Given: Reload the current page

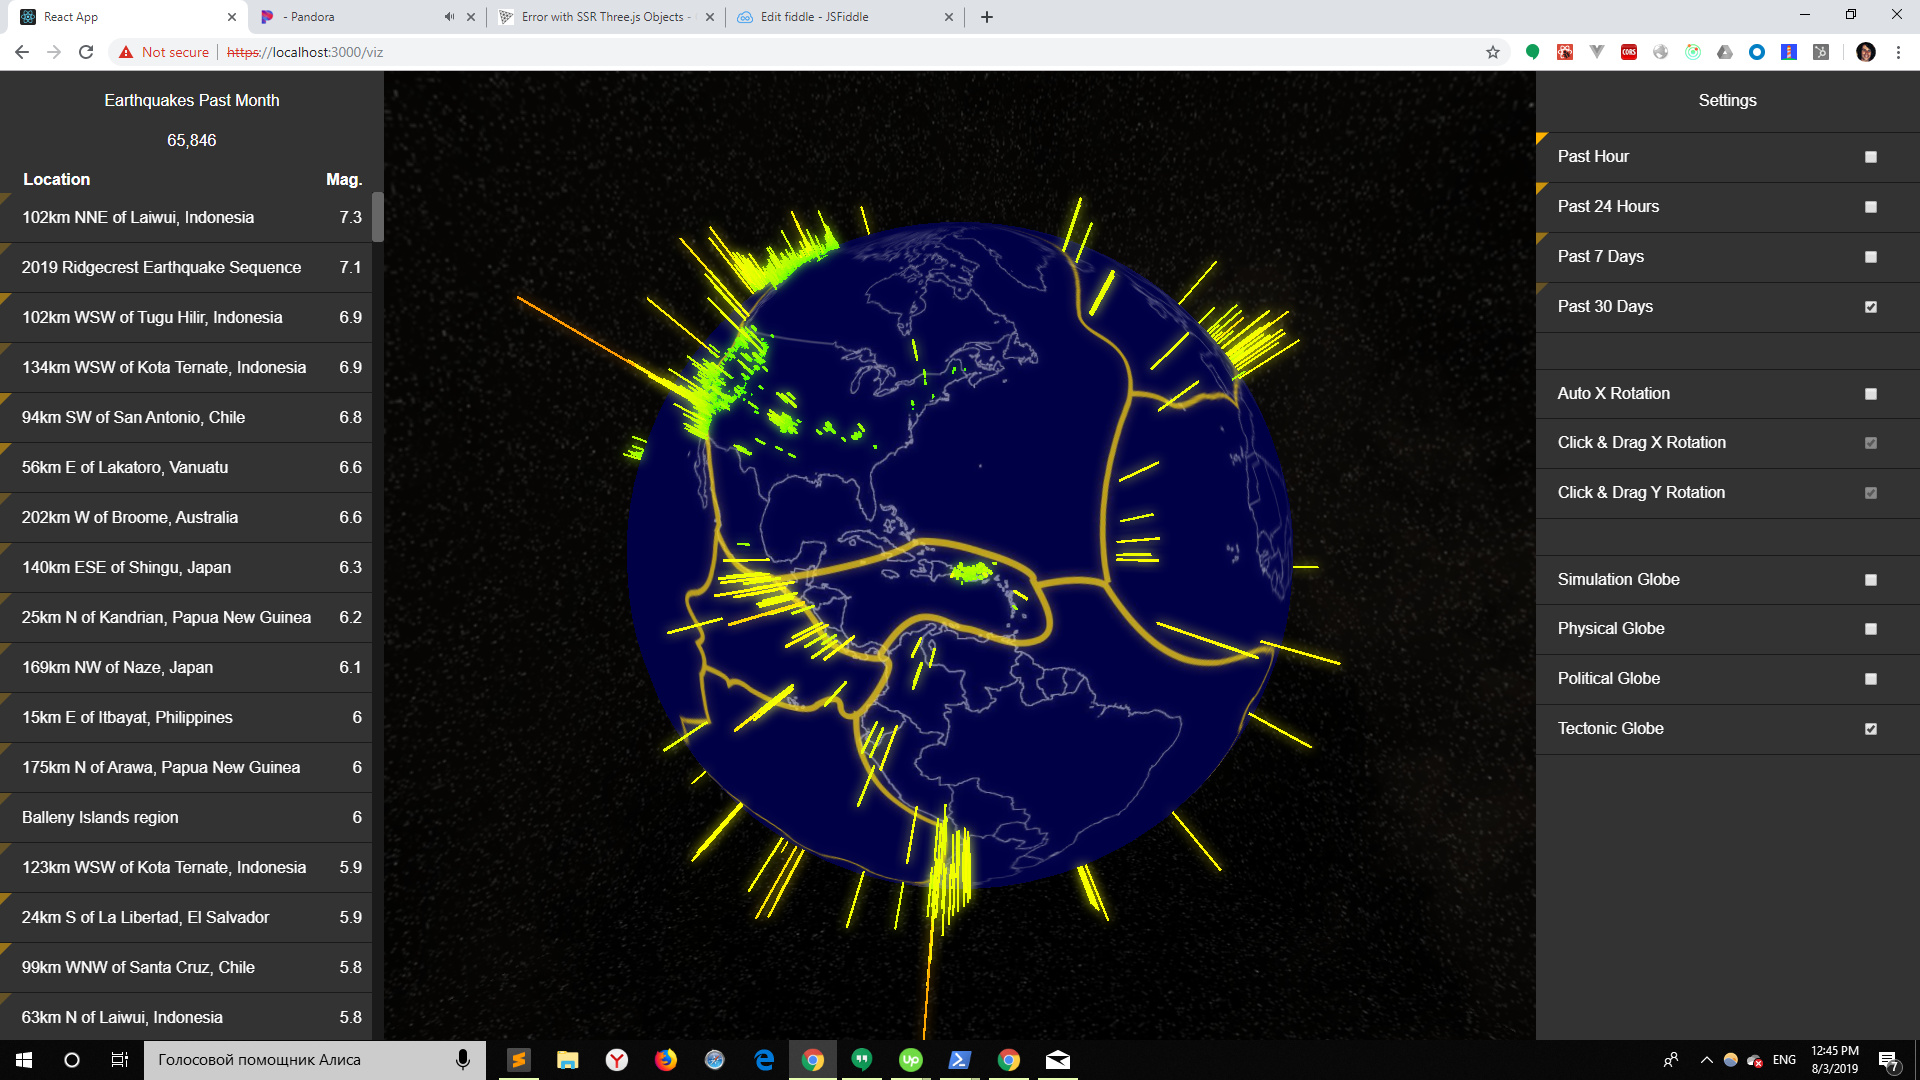Looking at the screenshot, I should pos(86,52).
